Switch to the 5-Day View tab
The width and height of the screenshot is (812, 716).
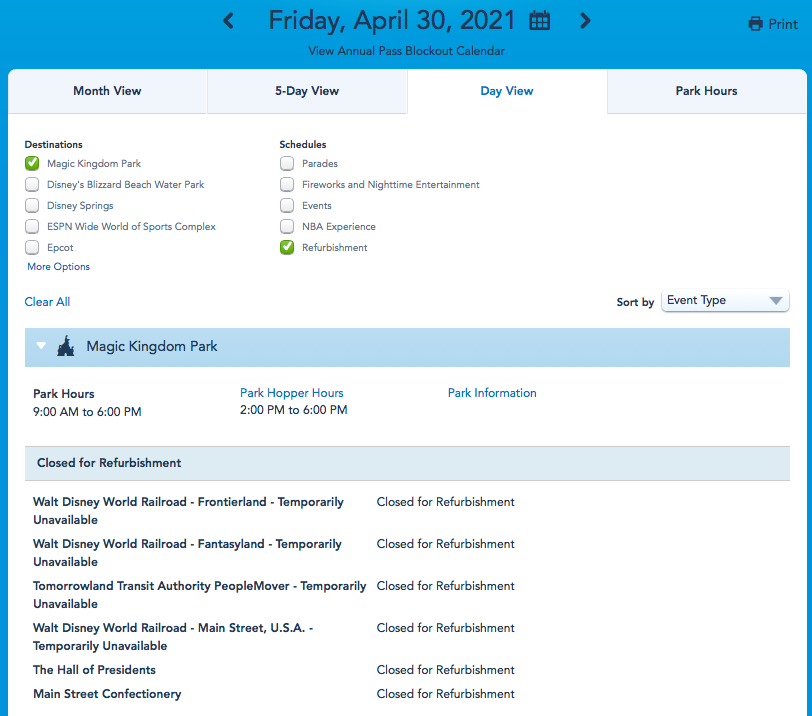(x=307, y=91)
